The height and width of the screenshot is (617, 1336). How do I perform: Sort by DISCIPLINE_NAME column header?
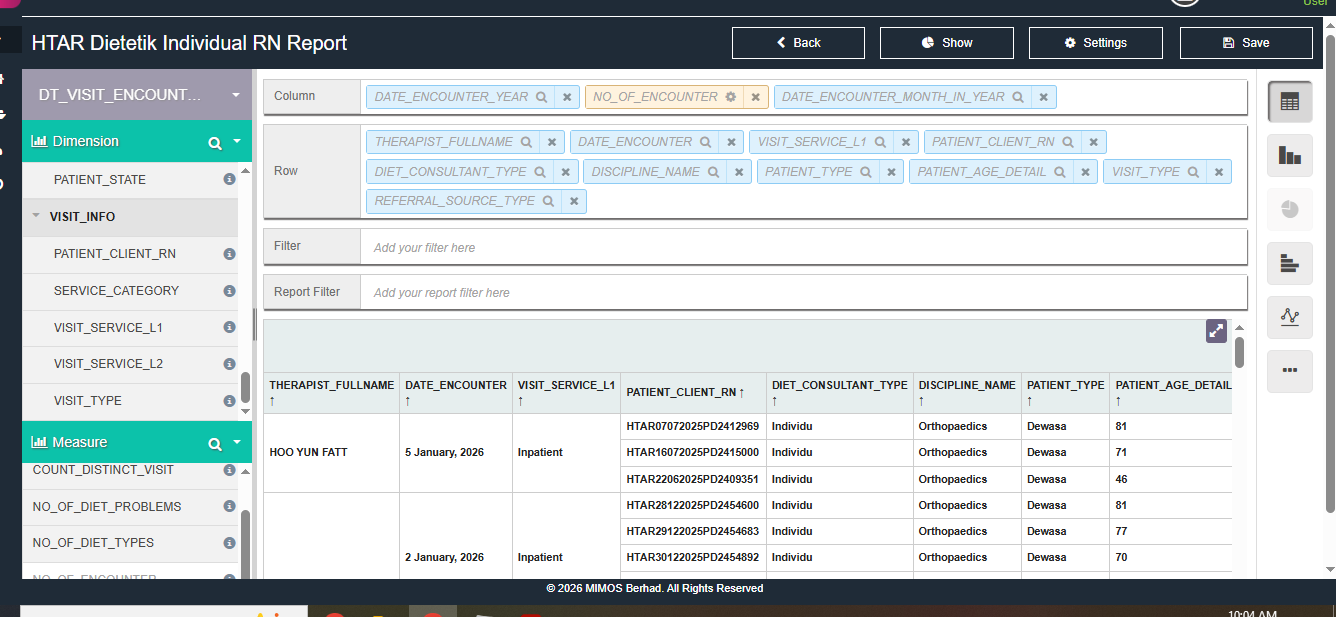pyautogui.click(x=967, y=392)
